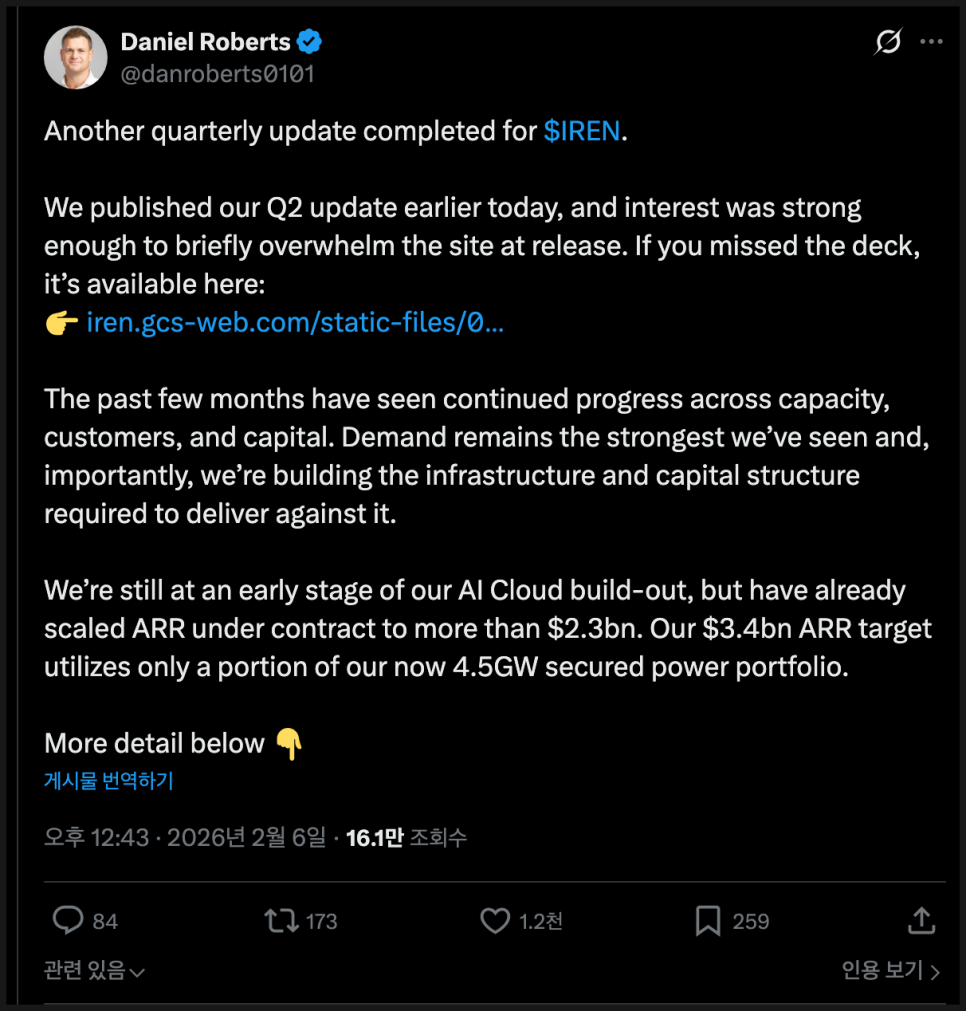Click the reply speech bubble icon
Image resolution: width=966 pixels, height=1011 pixels.
(x=67, y=920)
